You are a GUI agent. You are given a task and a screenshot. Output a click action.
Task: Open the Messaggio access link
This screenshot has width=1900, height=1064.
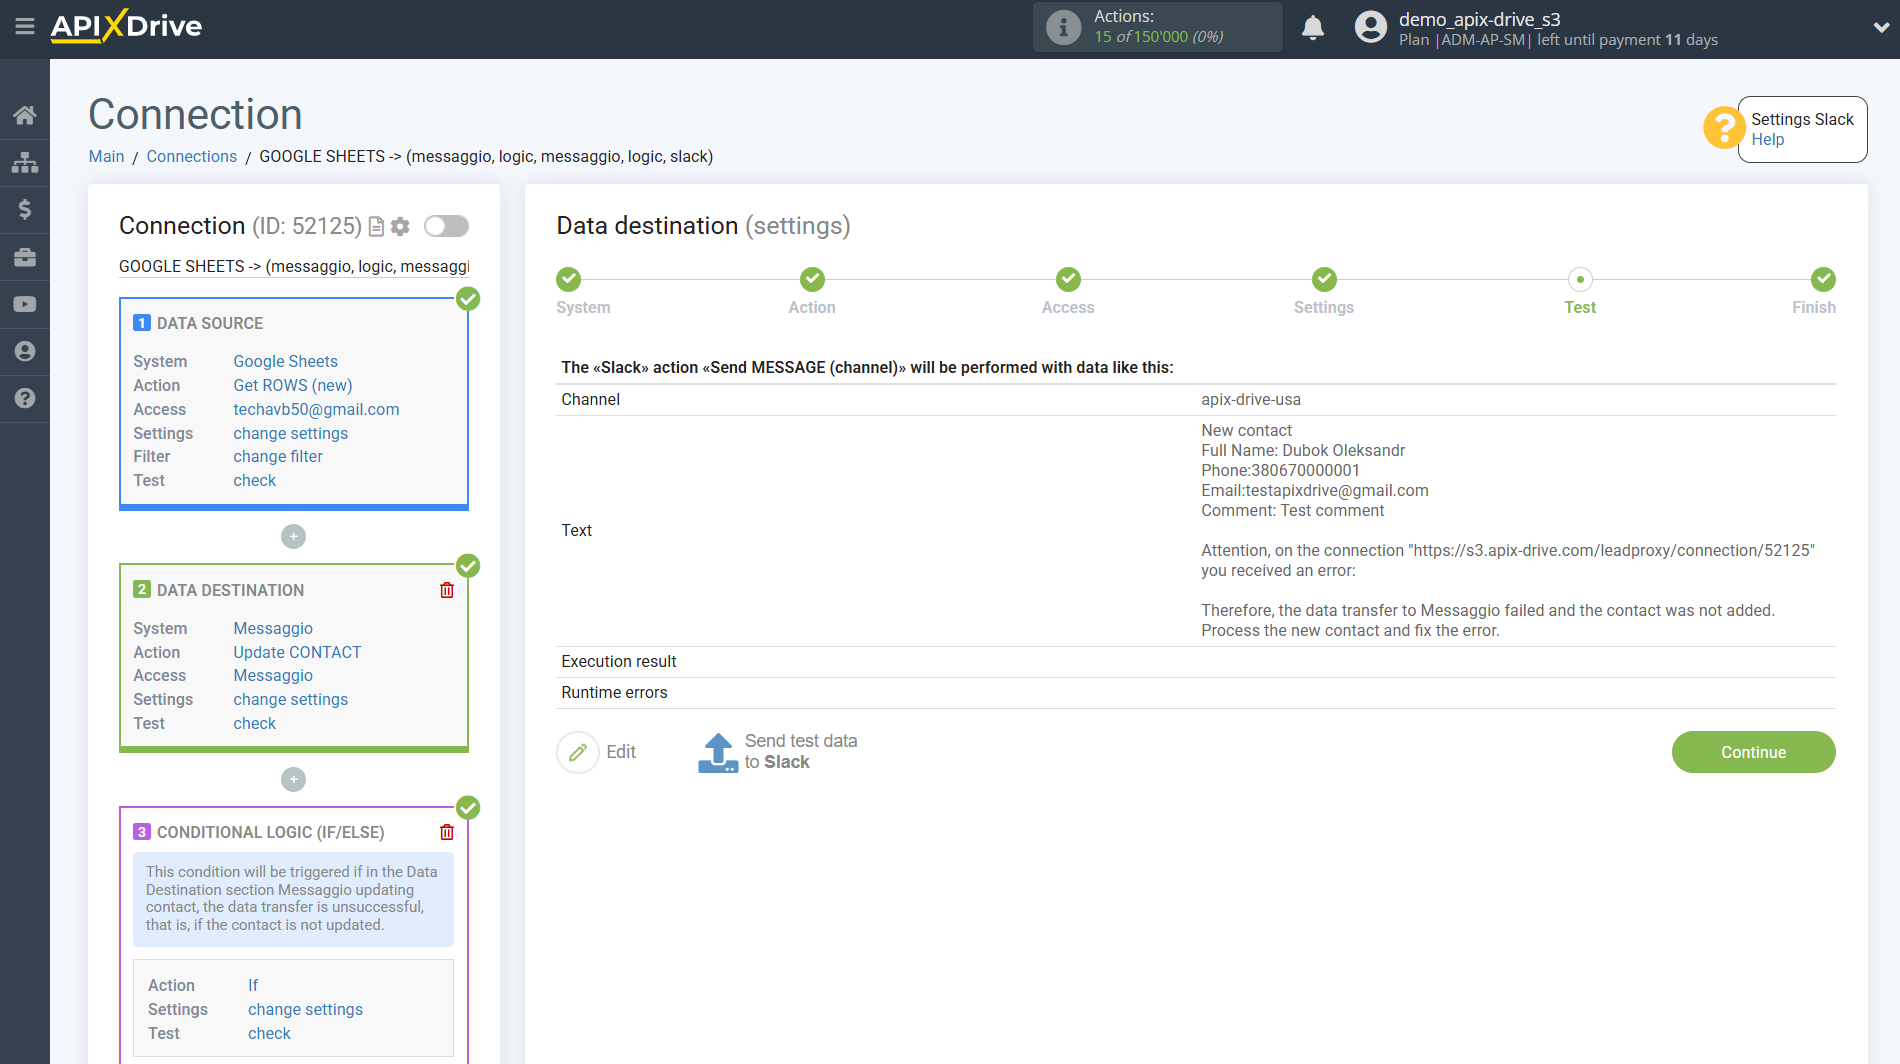273,675
